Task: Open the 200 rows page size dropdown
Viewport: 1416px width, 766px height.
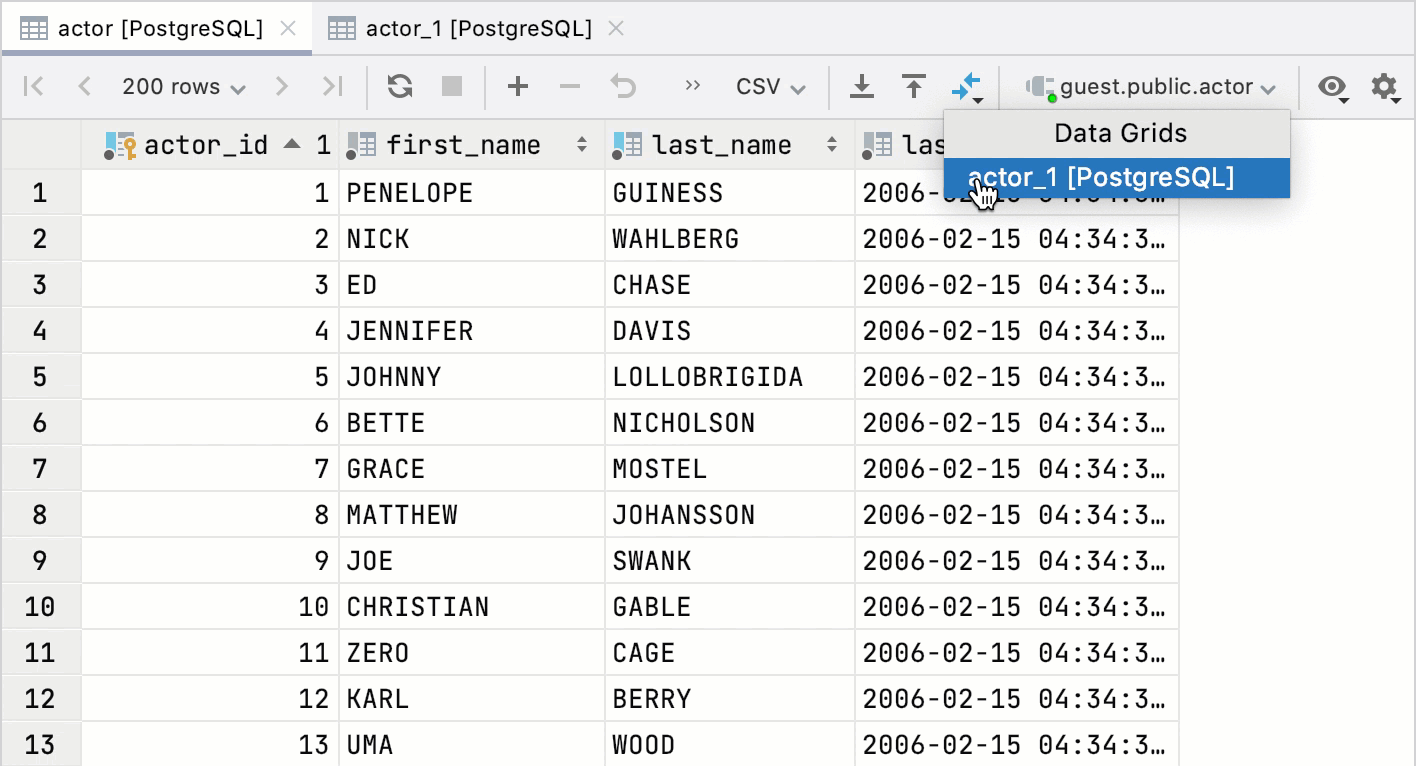Action: [x=183, y=87]
